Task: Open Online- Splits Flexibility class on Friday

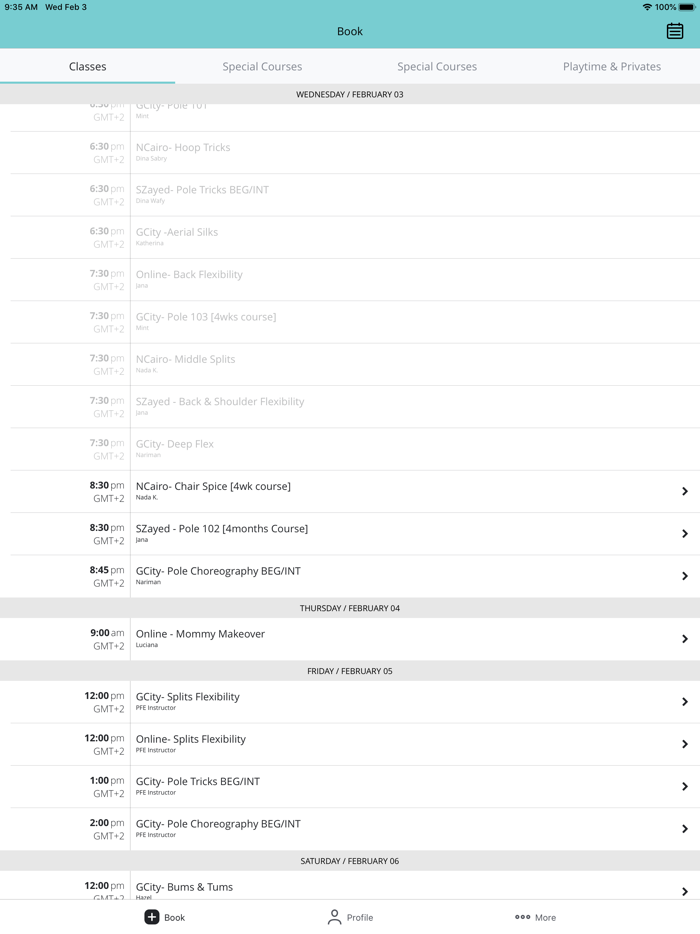Action: [191, 740]
